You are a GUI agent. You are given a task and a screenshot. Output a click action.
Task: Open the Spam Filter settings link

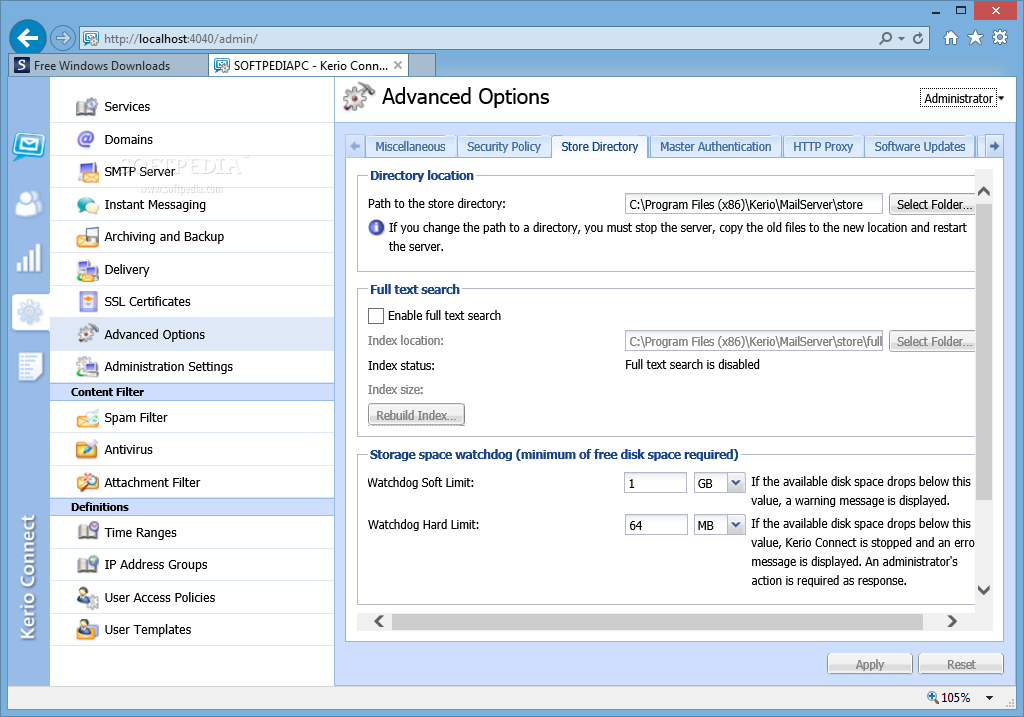tap(135, 418)
